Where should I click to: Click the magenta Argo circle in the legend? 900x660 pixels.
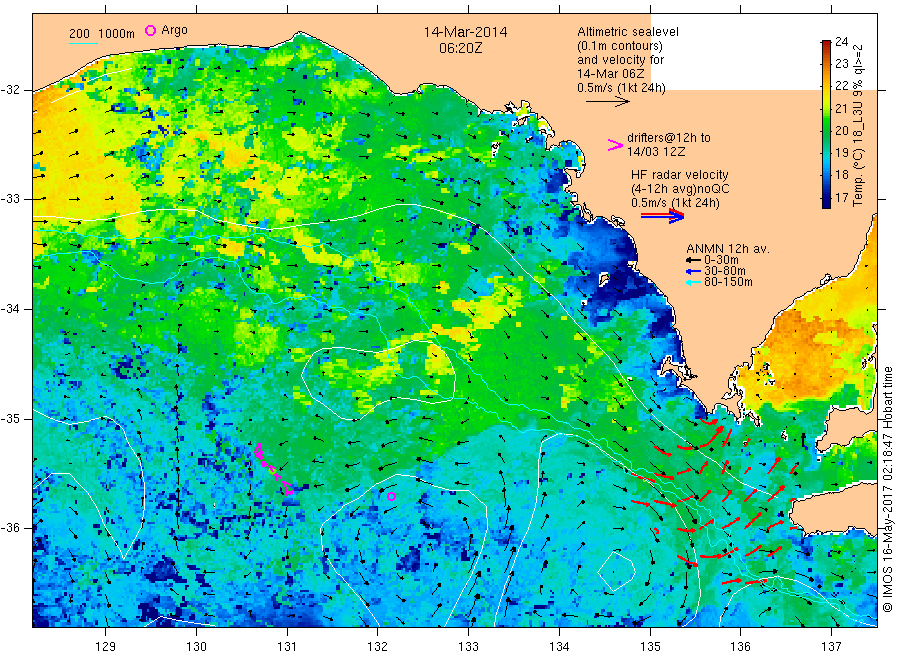150,30
